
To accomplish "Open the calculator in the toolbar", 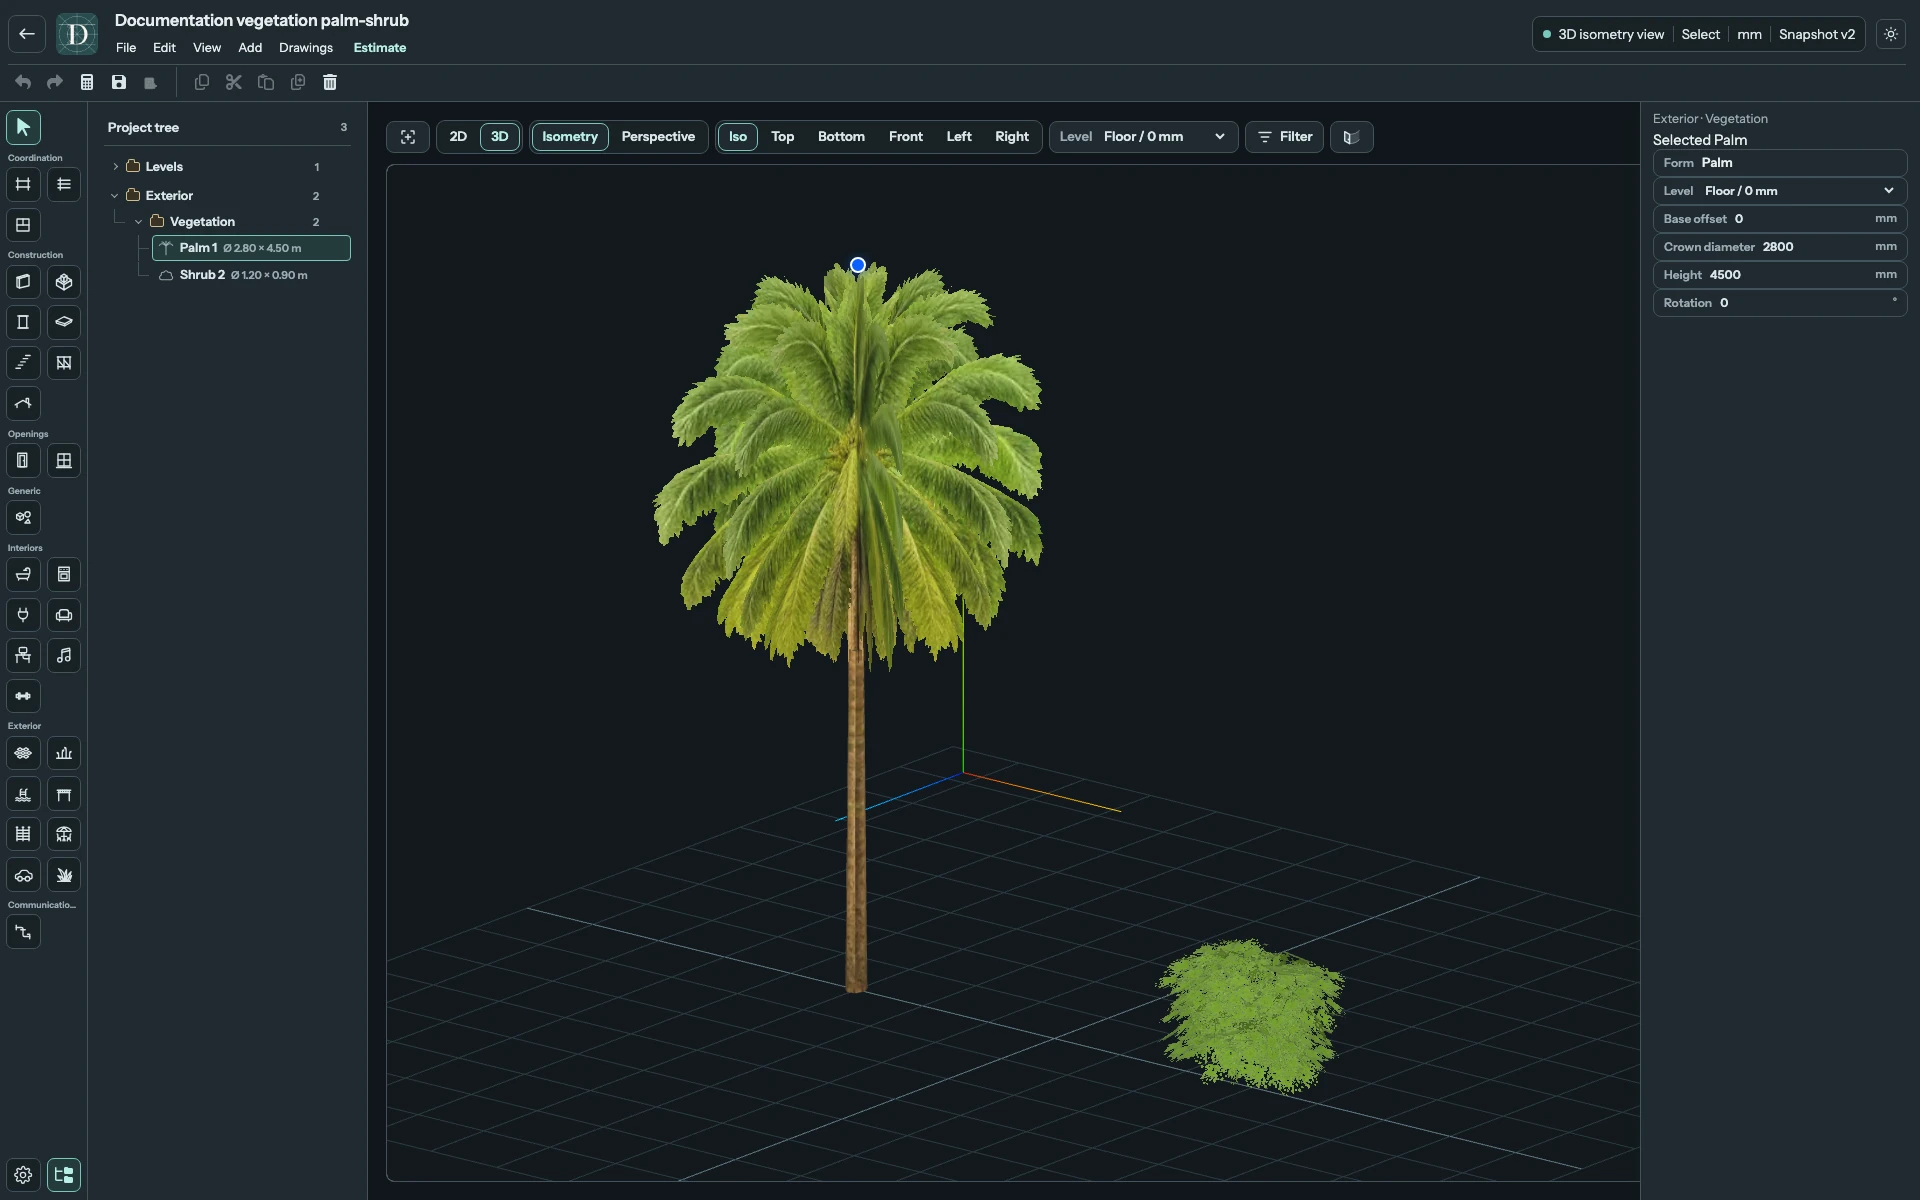I will (87, 82).
